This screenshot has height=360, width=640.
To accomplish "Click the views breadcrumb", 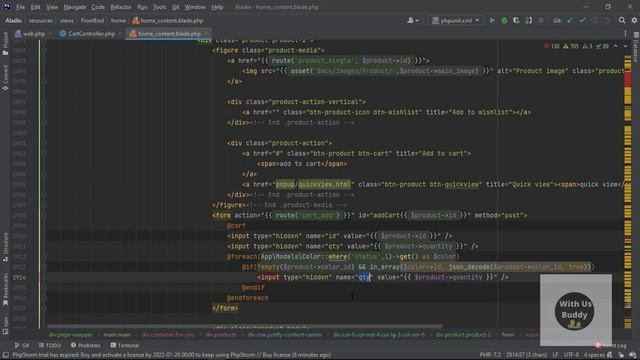I will click(67, 20).
